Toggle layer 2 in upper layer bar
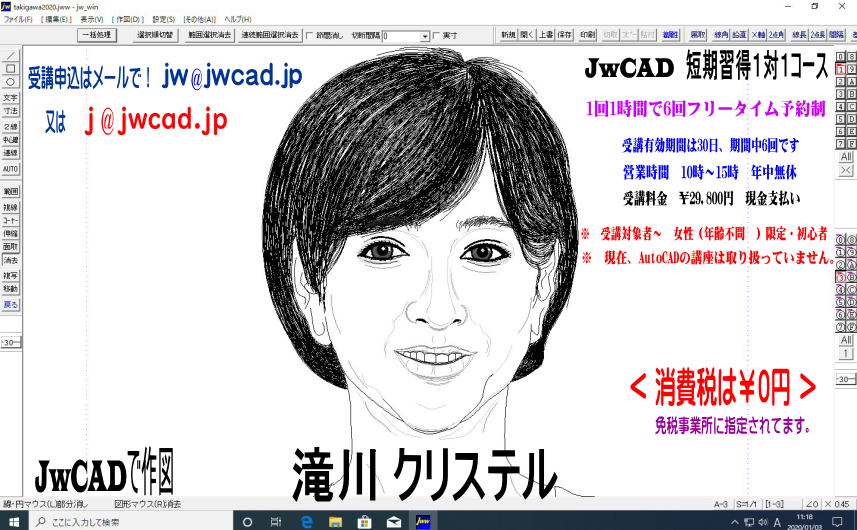857x530 pixels. [x=841, y=81]
